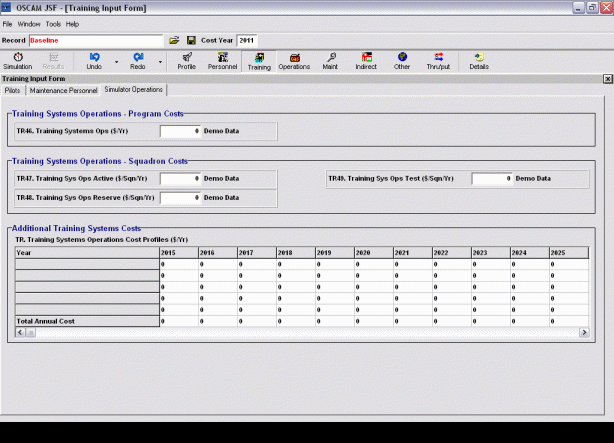Open the Thru/put toolbar icon
The height and width of the screenshot is (443, 614).
click(x=438, y=61)
